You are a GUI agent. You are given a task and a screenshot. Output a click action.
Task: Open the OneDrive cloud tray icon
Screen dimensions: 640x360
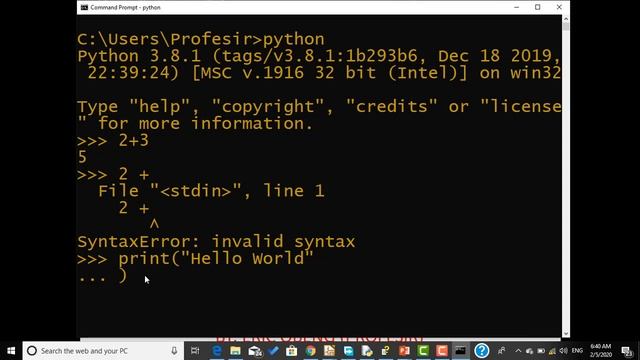529,351
